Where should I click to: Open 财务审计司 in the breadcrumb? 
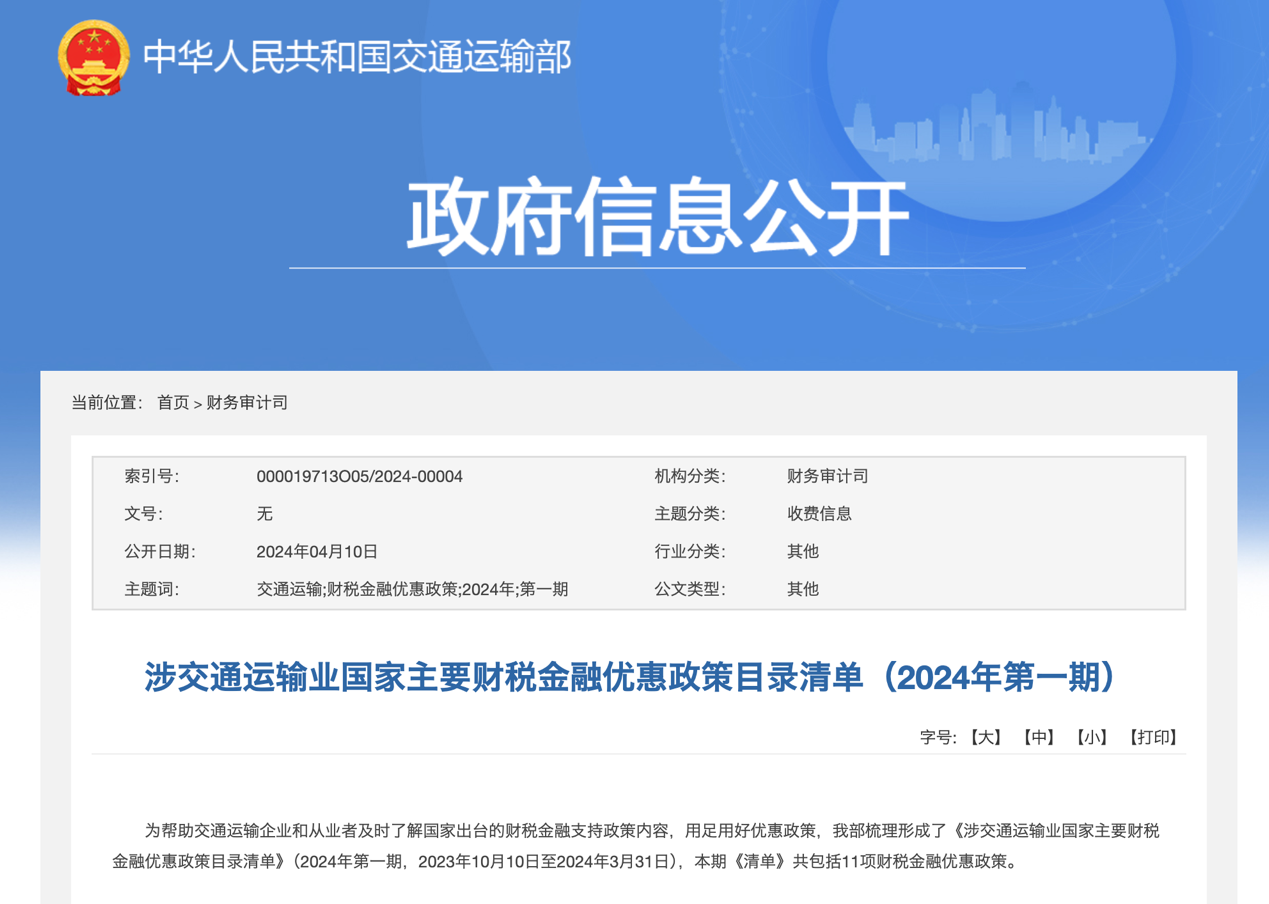[247, 403]
